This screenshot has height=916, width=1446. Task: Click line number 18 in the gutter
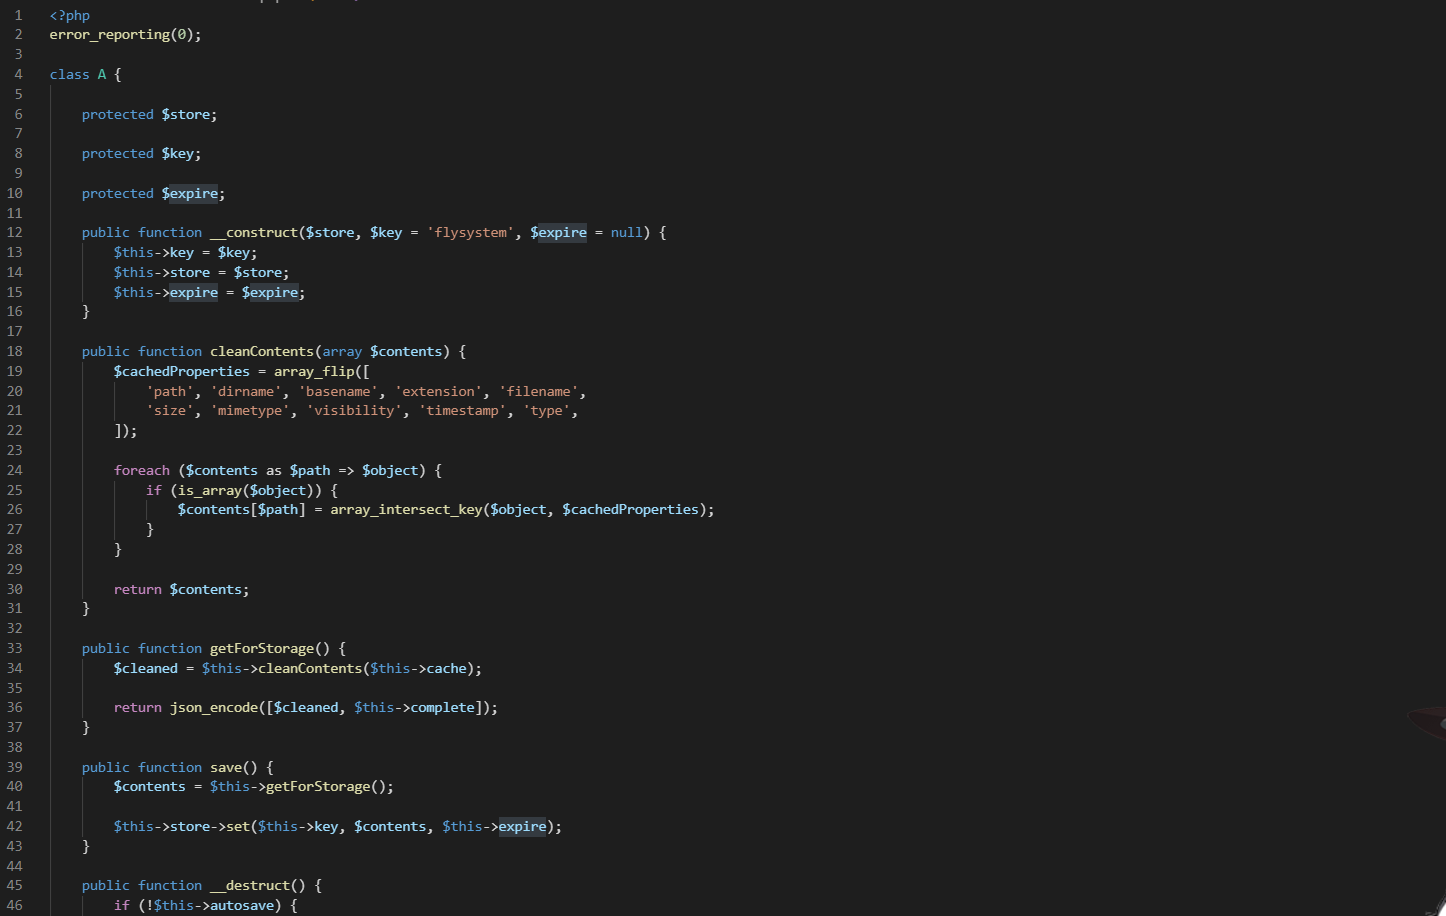(15, 352)
